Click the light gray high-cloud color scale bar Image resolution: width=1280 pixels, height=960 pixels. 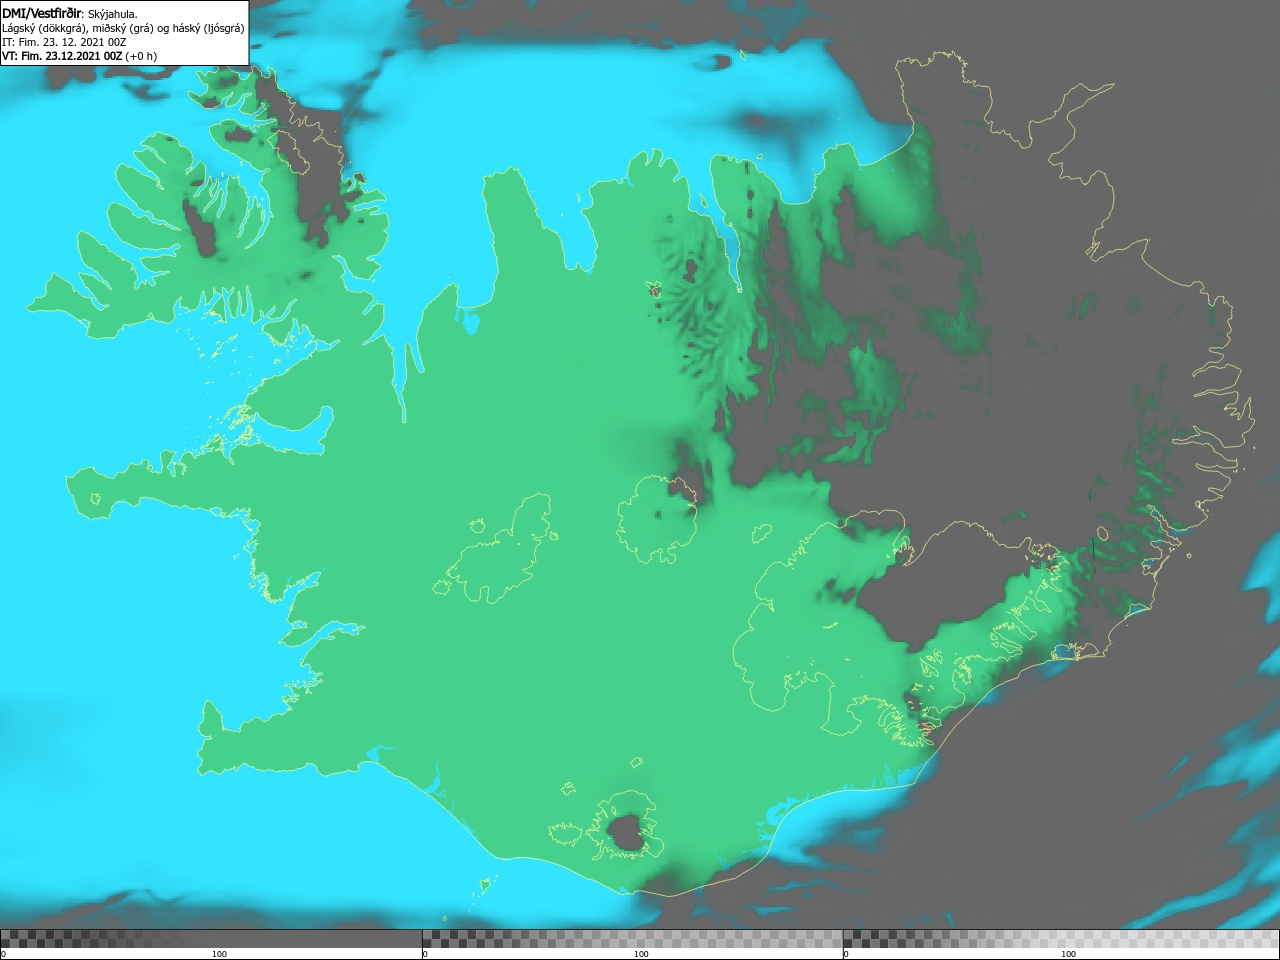point(1061,938)
